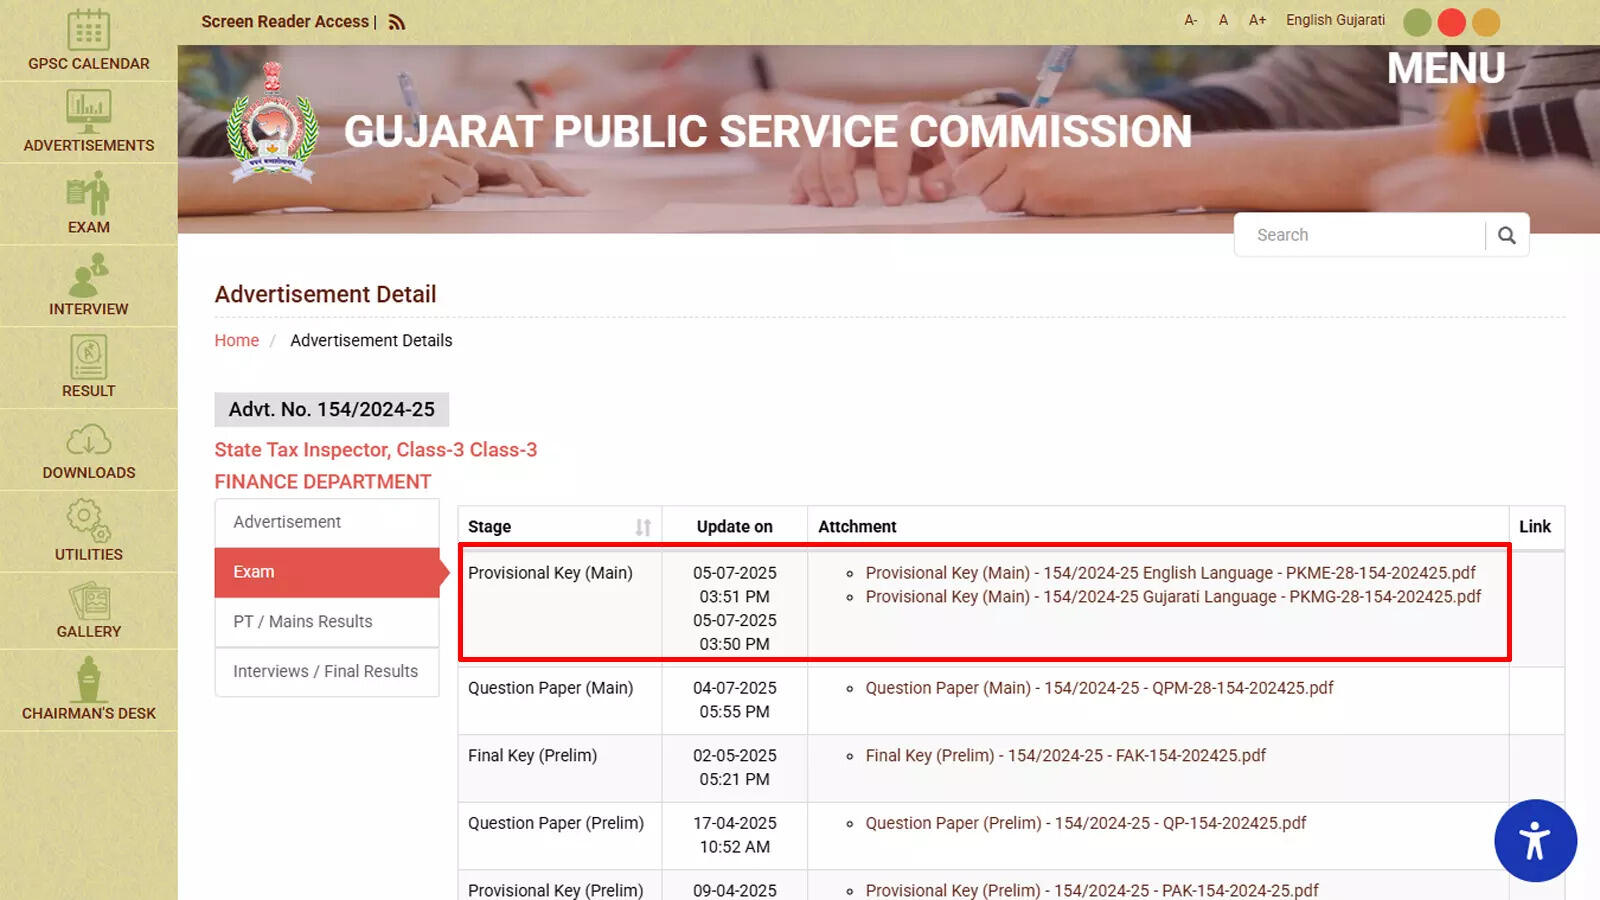This screenshot has width=1600, height=900.
Task: Select the Advertisement tab
Action: click(x=327, y=522)
